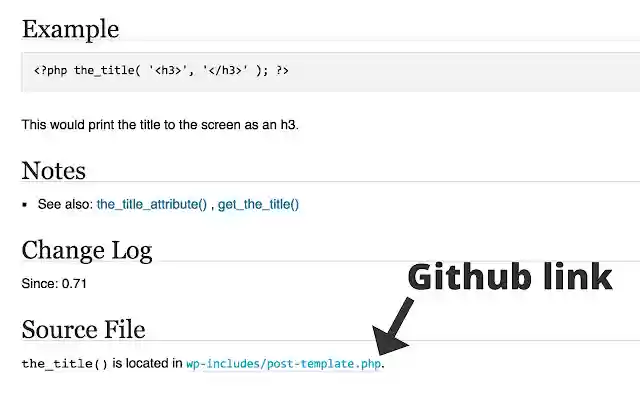Click the the_title() code text under Source File
640x400 pixels.
[x=64, y=364]
